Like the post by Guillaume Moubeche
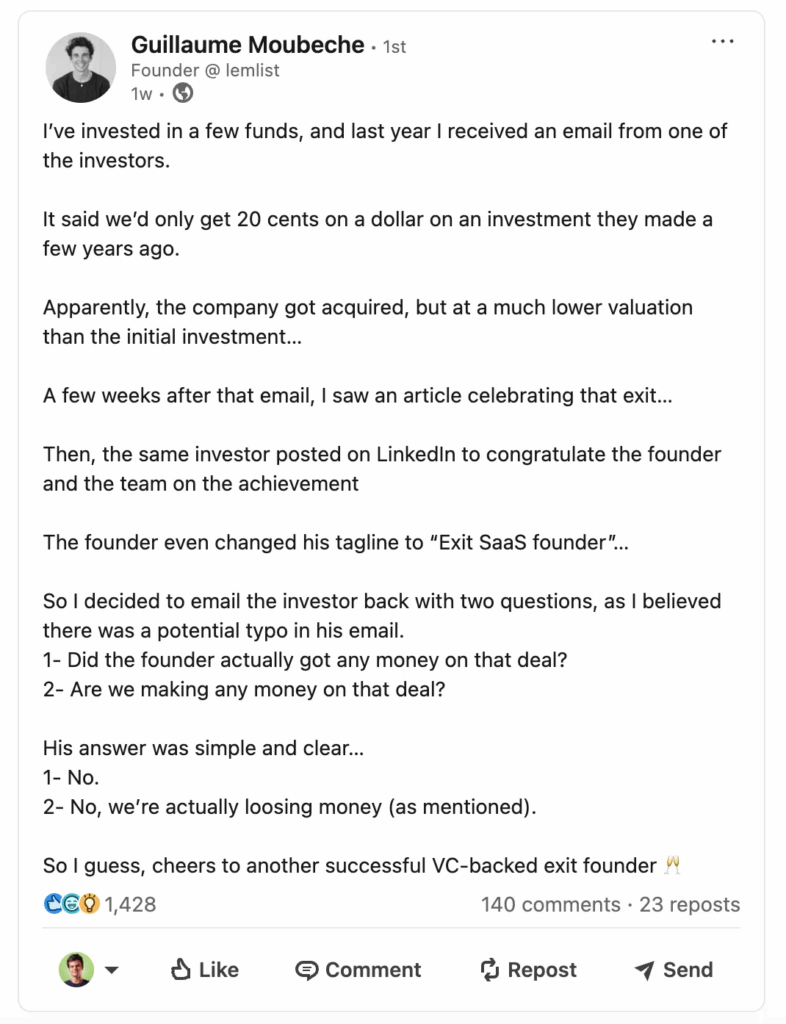This screenshot has height=1024, width=786. (x=205, y=969)
